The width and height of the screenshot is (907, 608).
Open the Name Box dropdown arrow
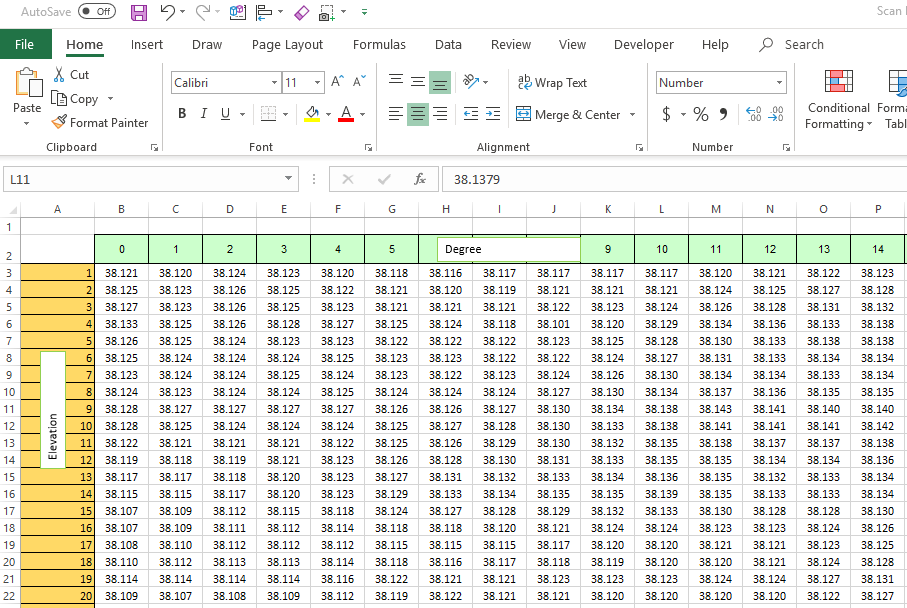[289, 179]
